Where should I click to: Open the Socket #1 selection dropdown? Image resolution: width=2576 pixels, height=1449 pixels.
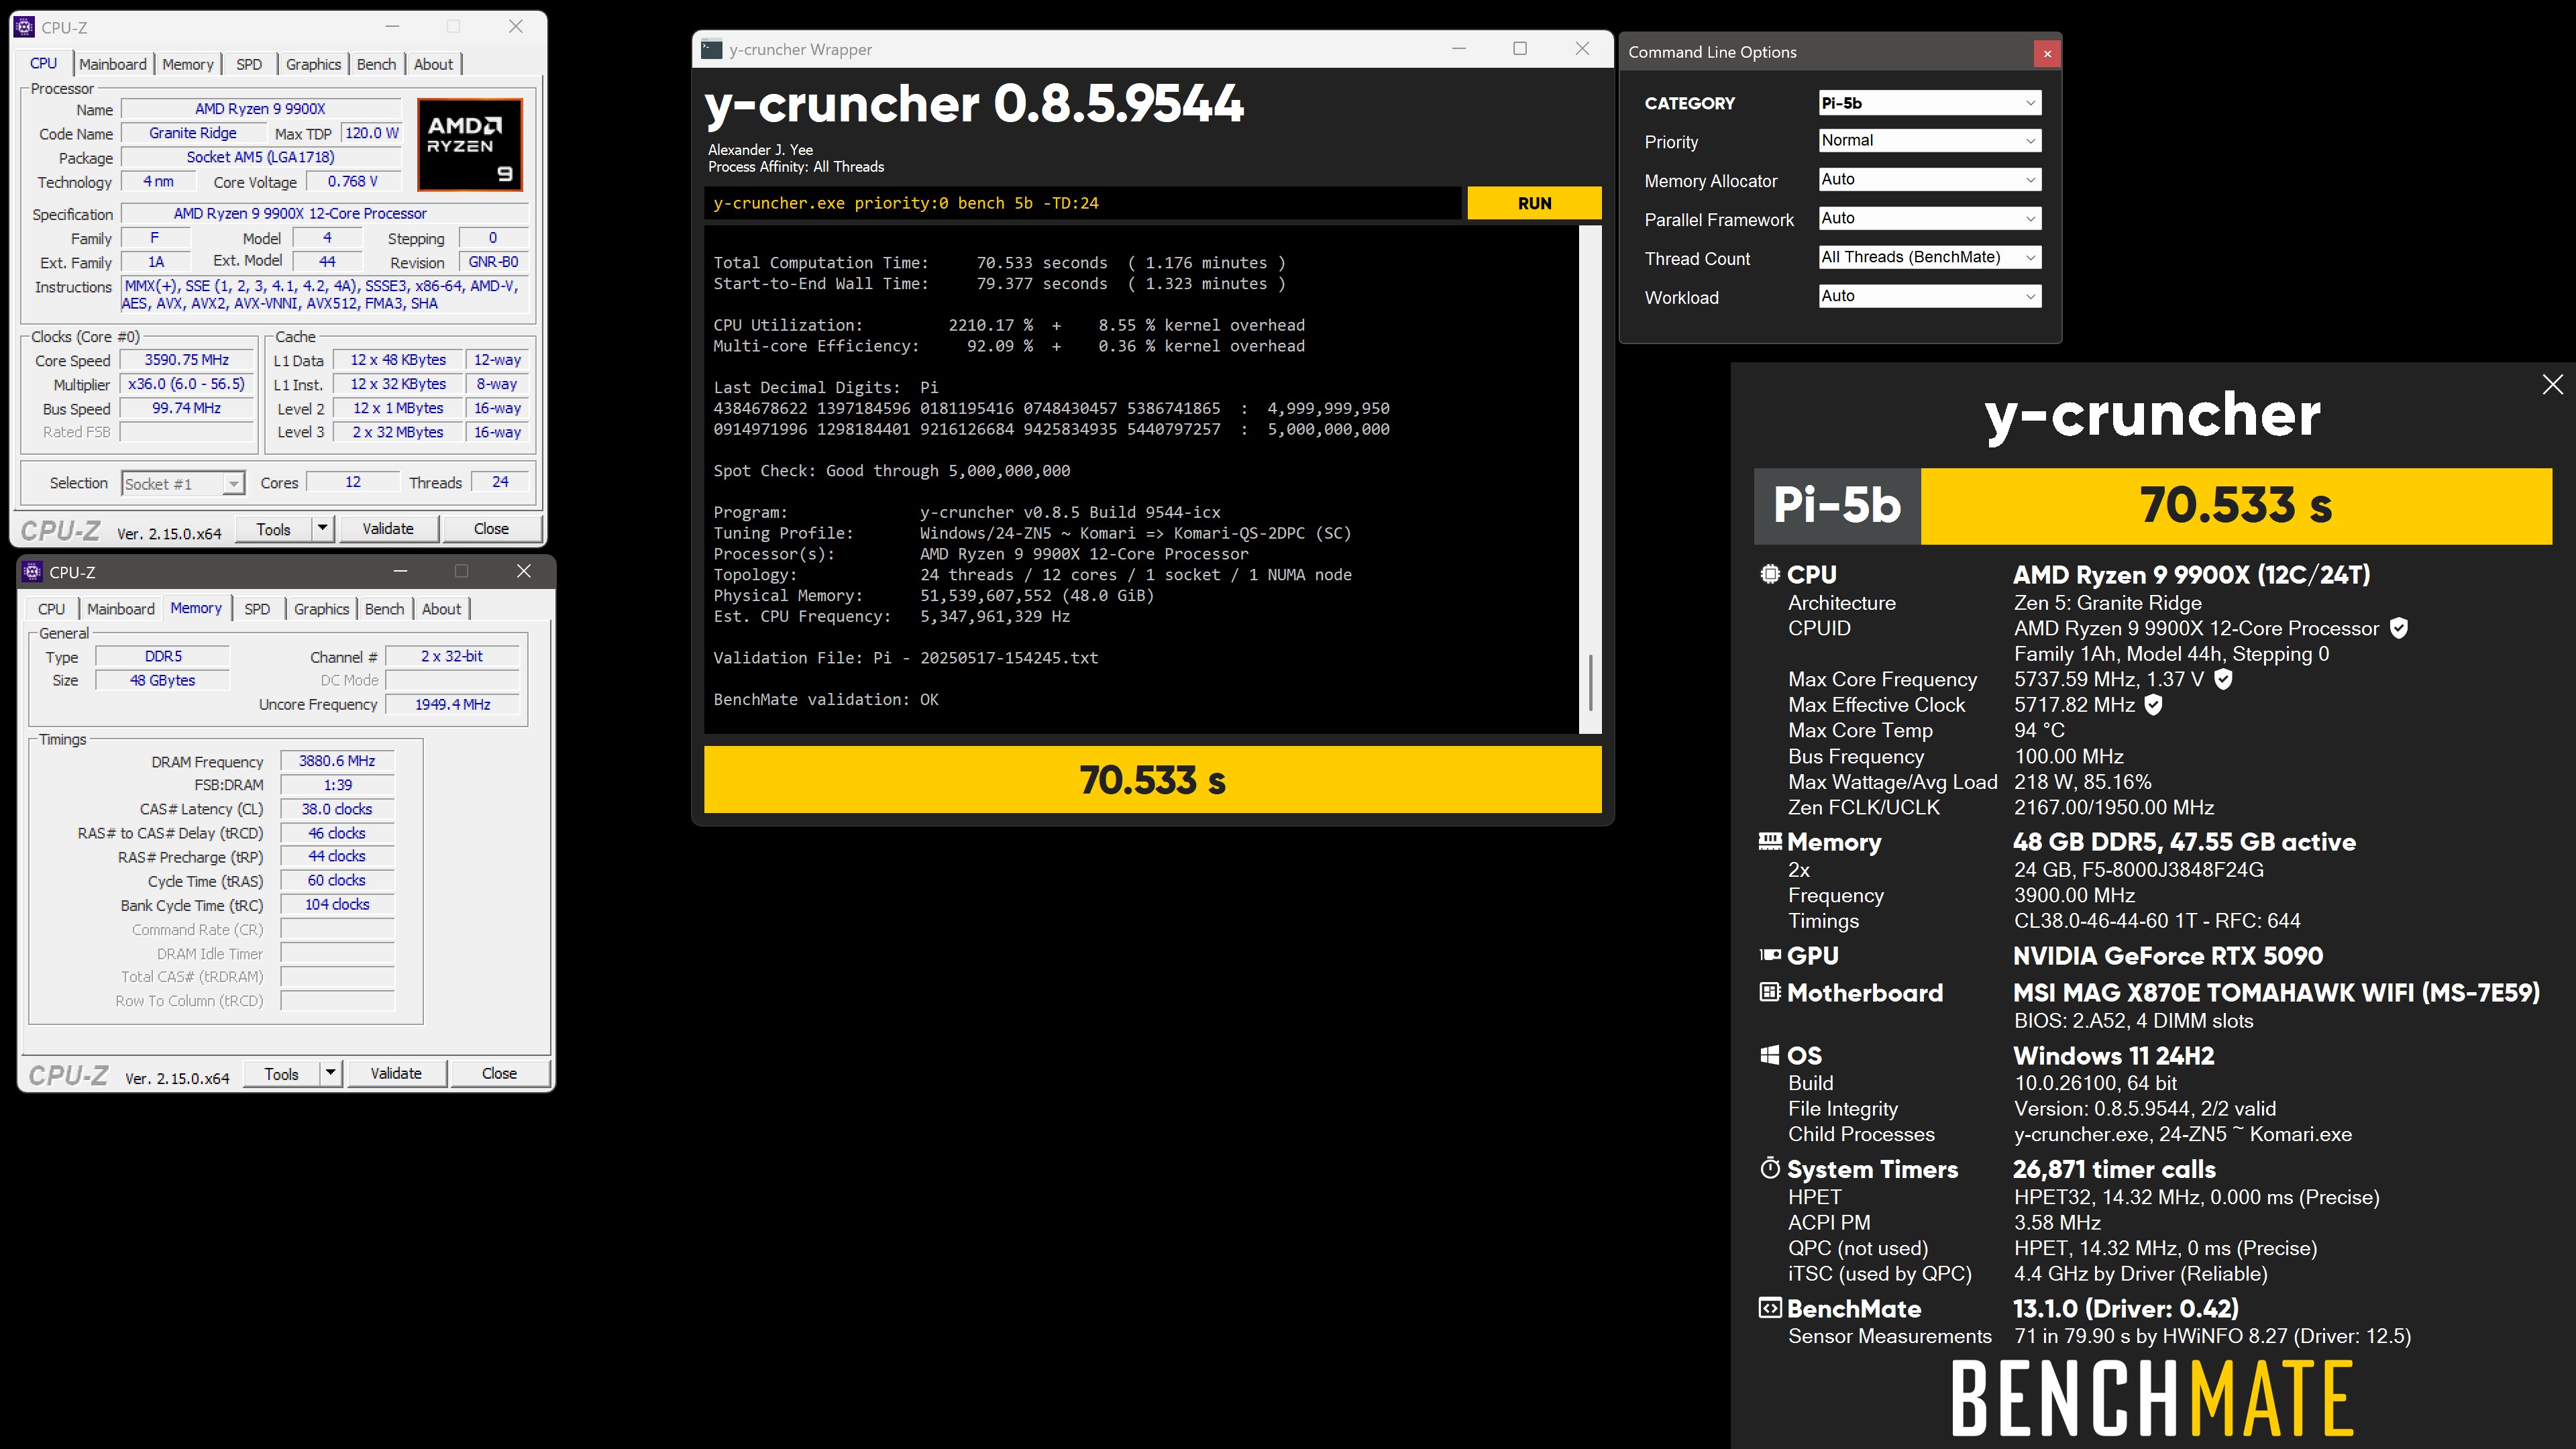coord(183,484)
